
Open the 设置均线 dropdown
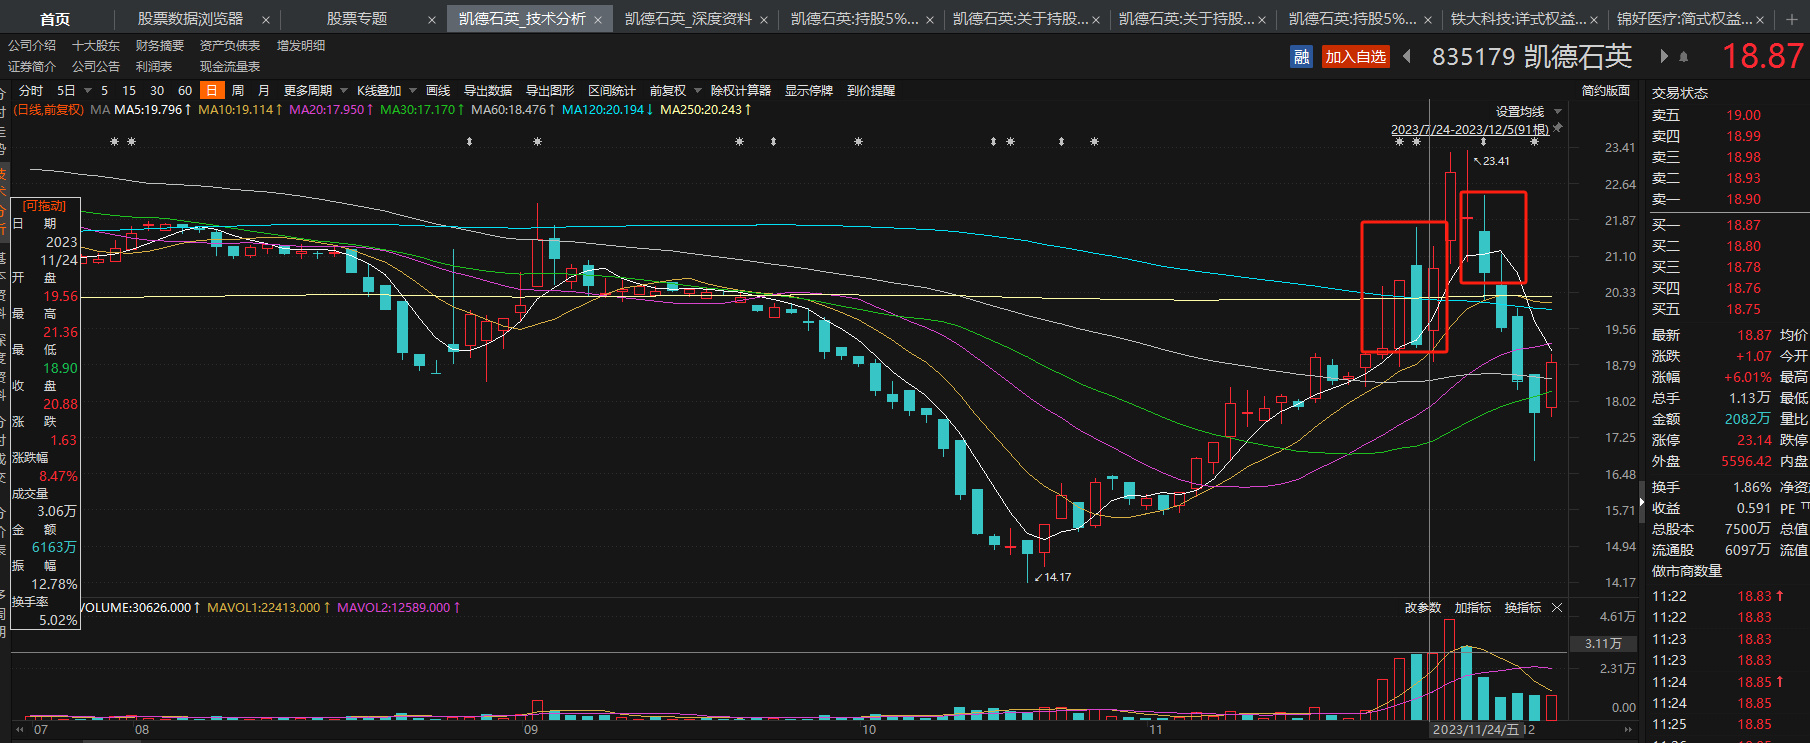tap(1528, 112)
